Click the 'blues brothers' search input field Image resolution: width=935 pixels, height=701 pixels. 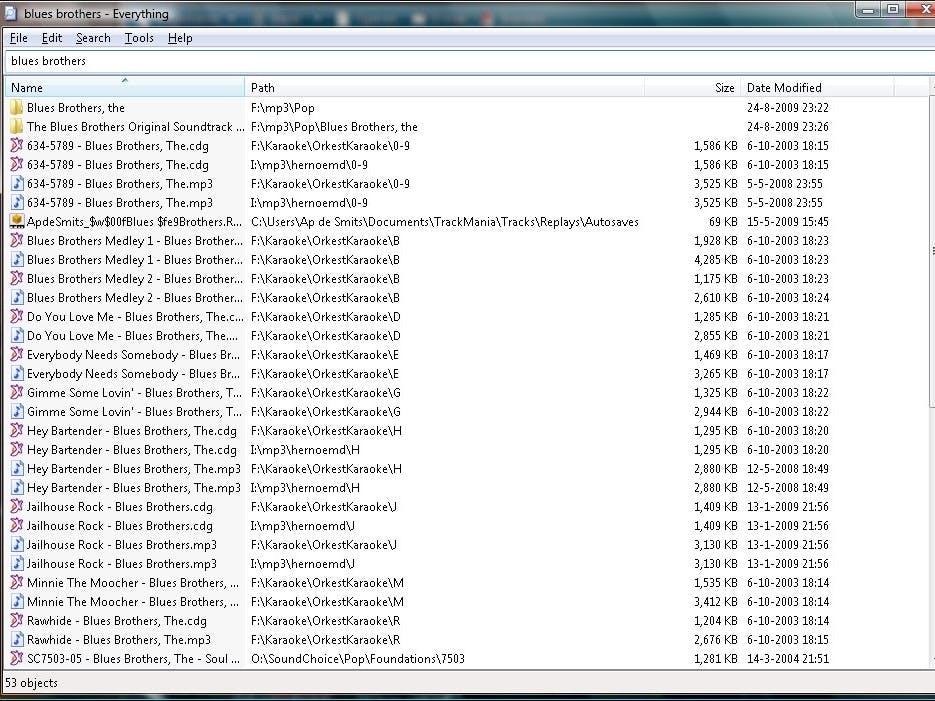[x=470, y=61]
